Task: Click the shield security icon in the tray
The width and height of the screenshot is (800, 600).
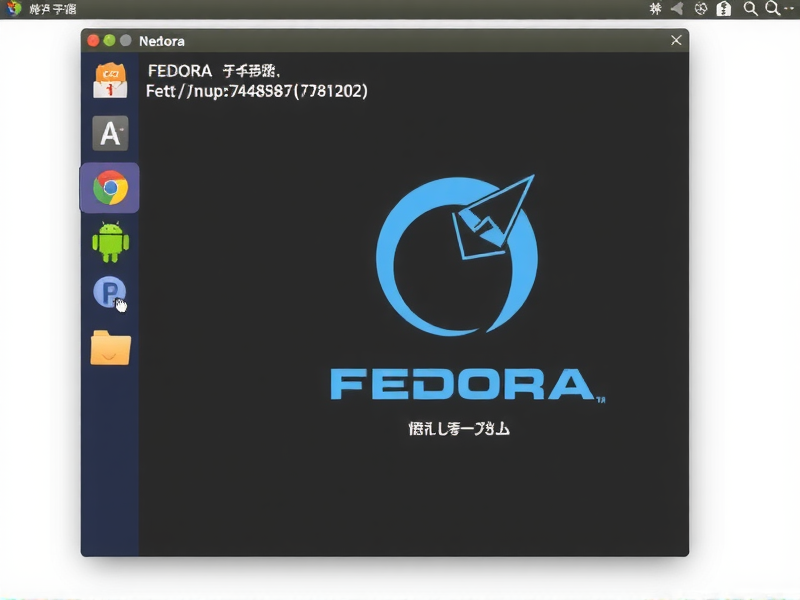Action: point(724,8)
